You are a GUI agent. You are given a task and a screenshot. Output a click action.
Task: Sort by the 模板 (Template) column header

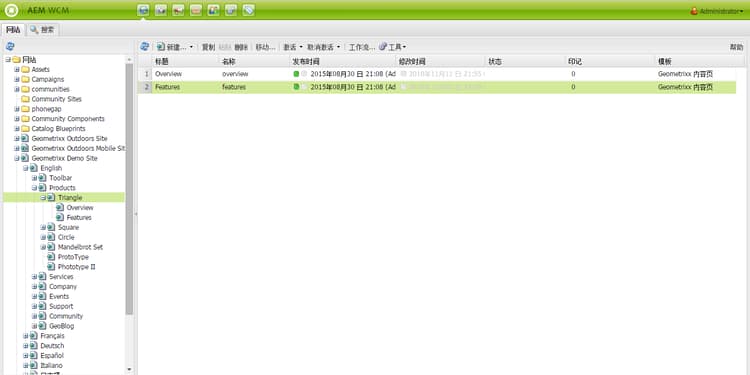tap(699, 61)
